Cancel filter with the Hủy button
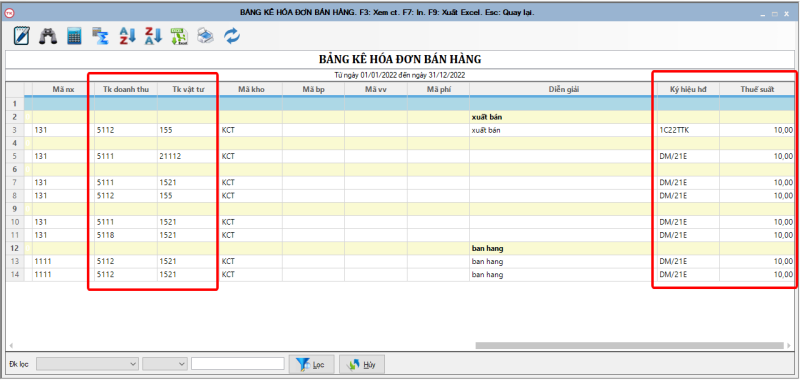This screenshot has width=800, height=381. (x=362, y=365)
